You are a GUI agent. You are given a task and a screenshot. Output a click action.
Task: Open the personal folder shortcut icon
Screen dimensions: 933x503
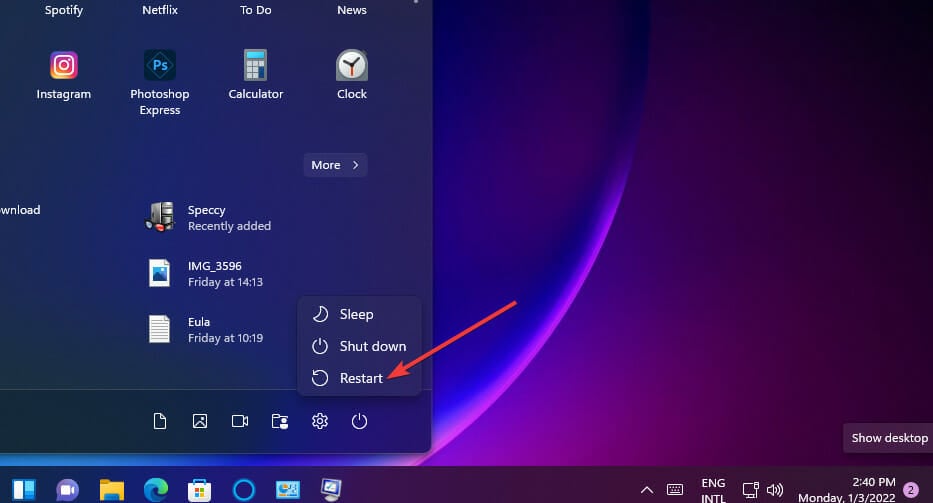(x=280, y=421)
